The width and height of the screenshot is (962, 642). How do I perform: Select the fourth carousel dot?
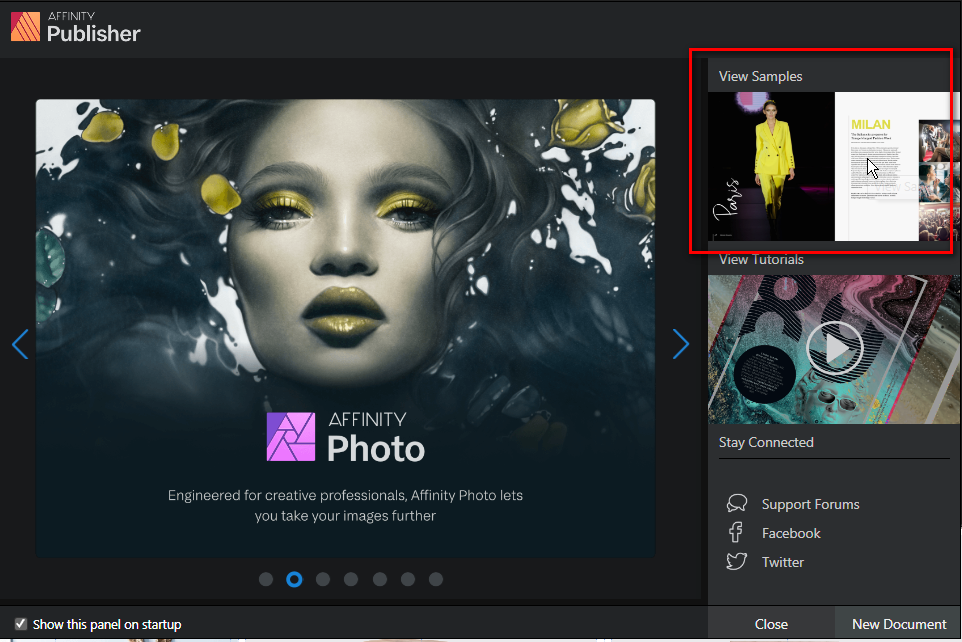tap(351, 579)
